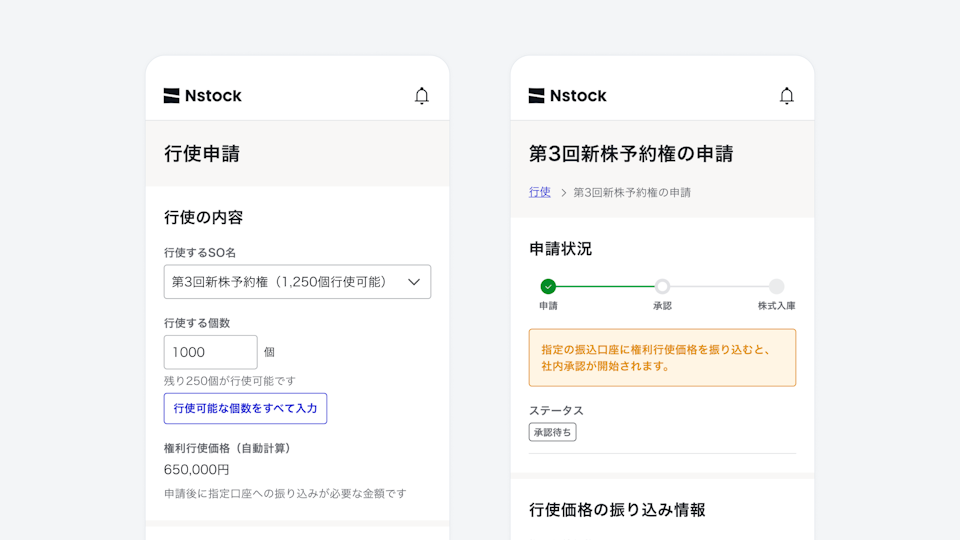Click the notification bell on the left screen

coord(422,96)
